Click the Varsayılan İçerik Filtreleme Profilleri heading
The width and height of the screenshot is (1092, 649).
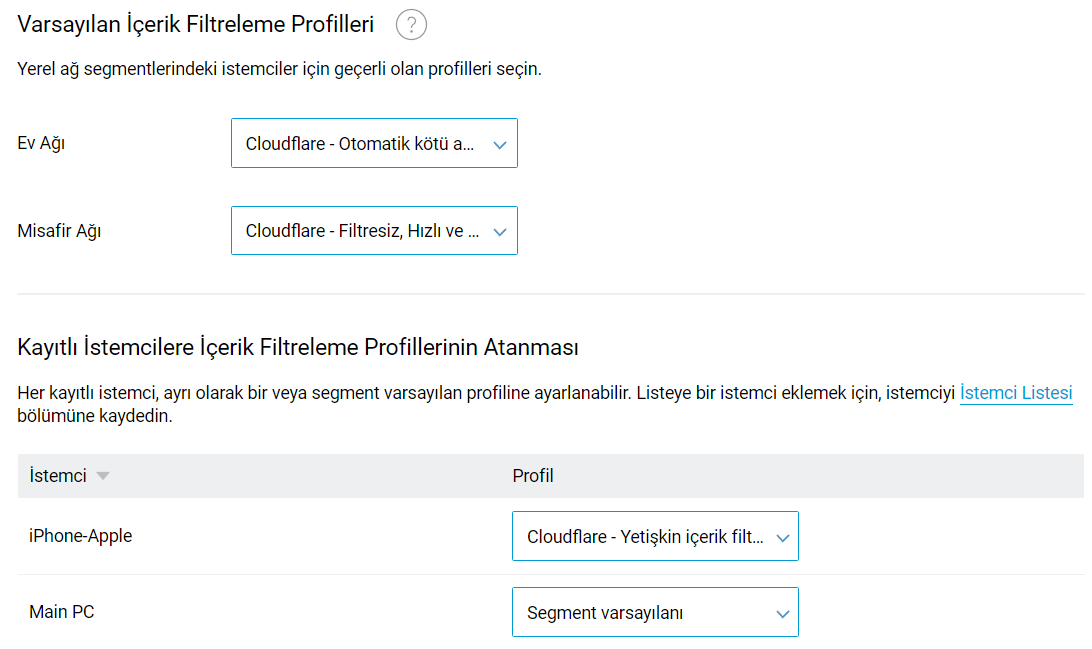pos(196,25)
